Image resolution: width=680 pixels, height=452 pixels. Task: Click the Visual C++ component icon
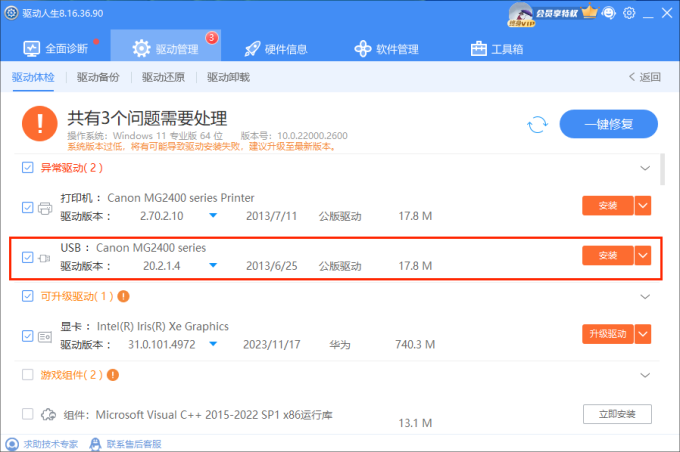(x=48, y=415)
